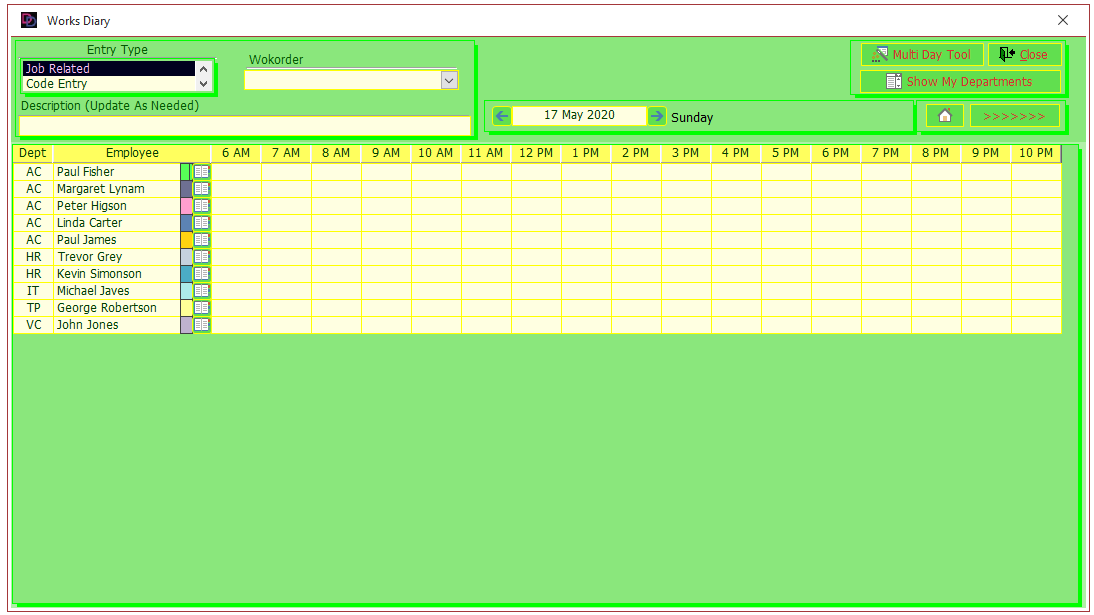The width and height of the screenshot is (1094, 615).
Task: Click the Description input field
Action: pos(245,126)
